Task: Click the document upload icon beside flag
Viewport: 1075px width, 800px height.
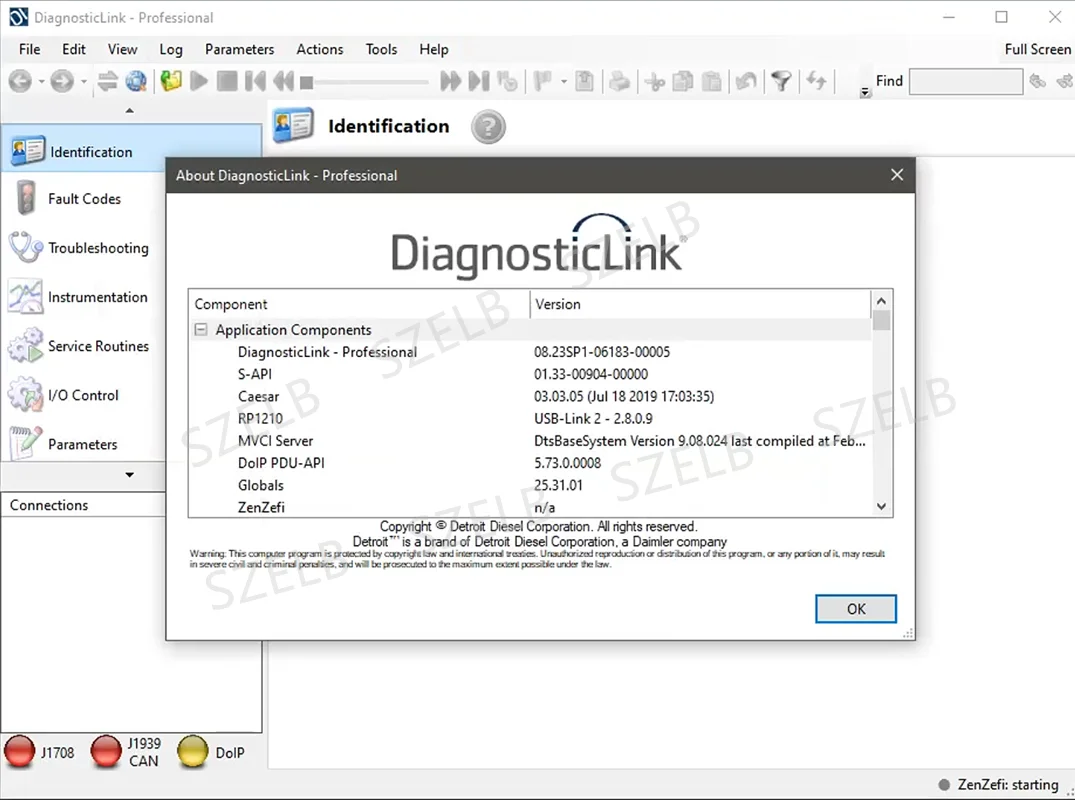Action: pyautogui.click(x=584, y=82)
